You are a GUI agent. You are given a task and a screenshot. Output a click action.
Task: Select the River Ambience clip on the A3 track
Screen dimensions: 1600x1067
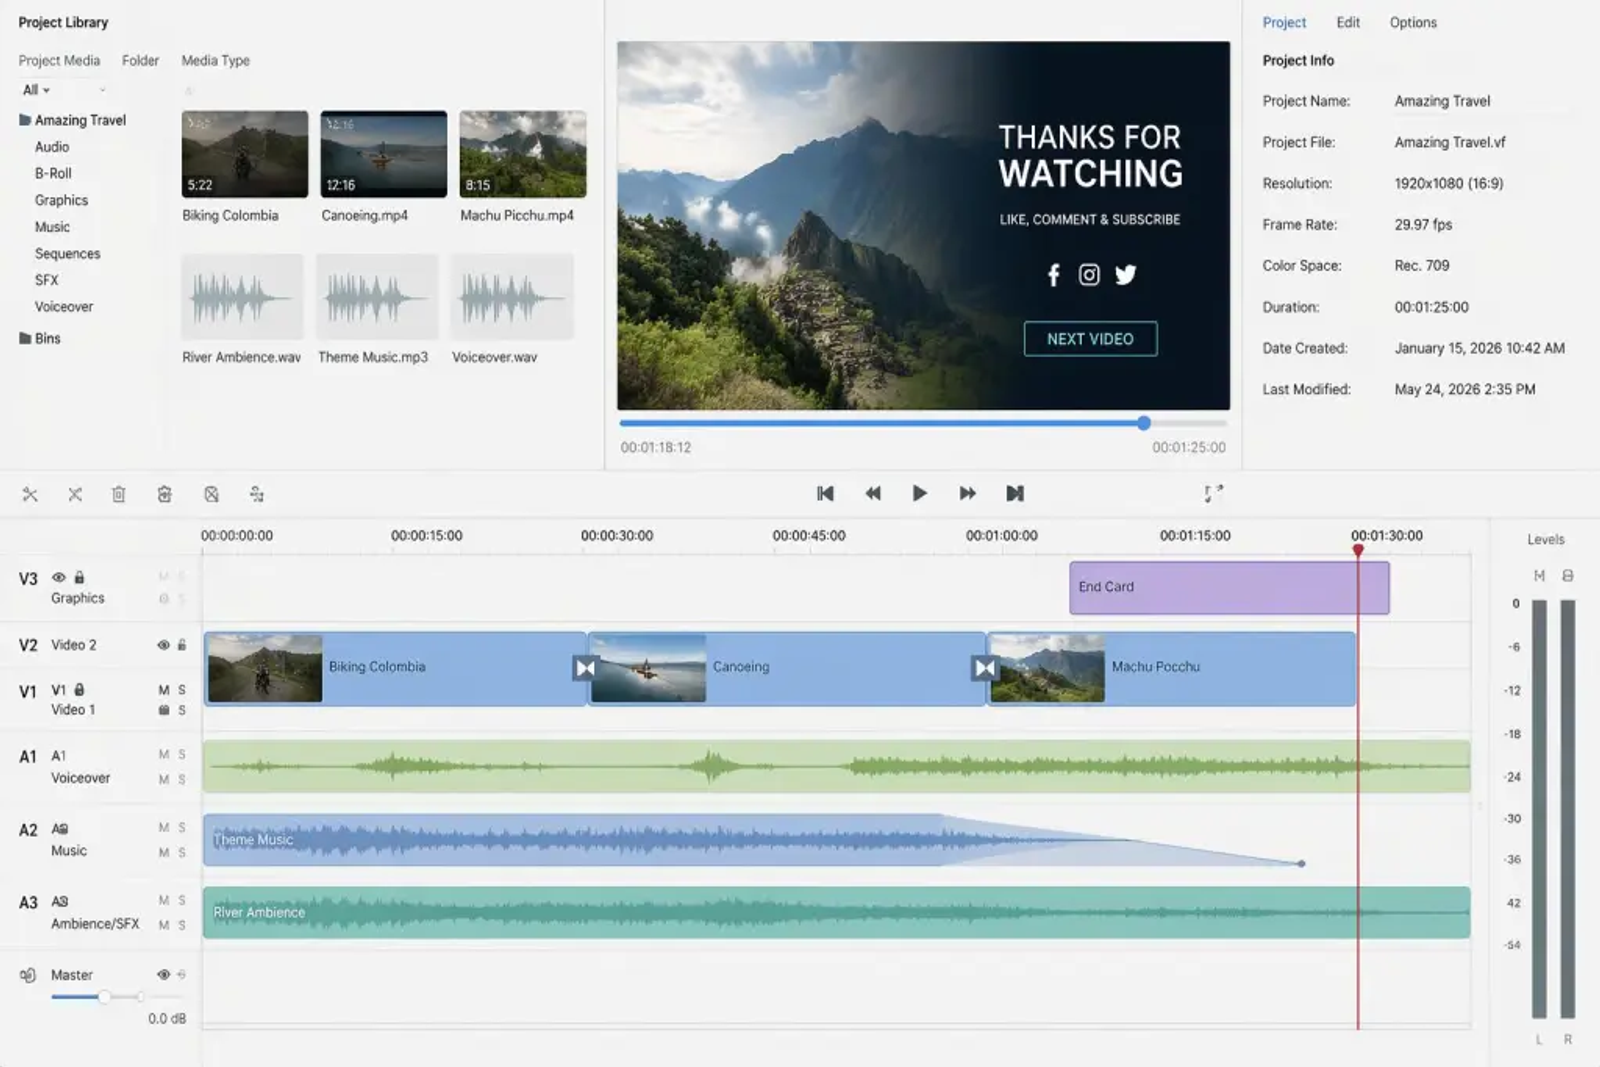(x=836, y=912)
